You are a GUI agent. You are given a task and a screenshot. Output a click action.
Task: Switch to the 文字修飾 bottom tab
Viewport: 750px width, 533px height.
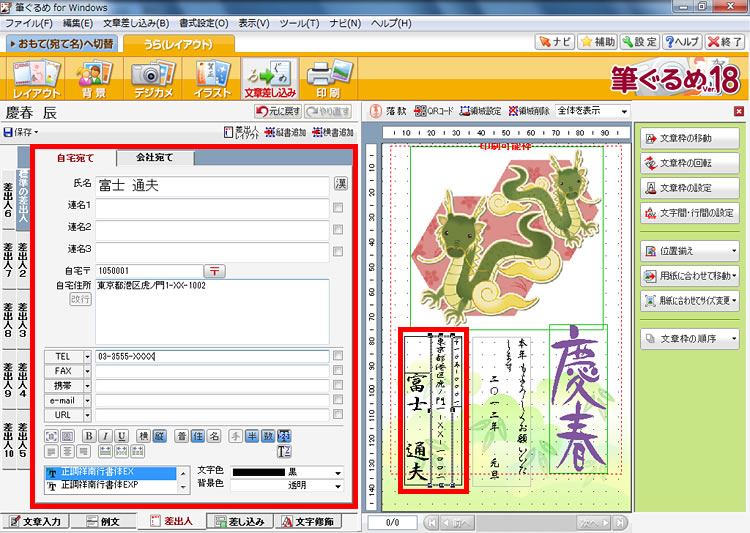[x=309, y=522]
